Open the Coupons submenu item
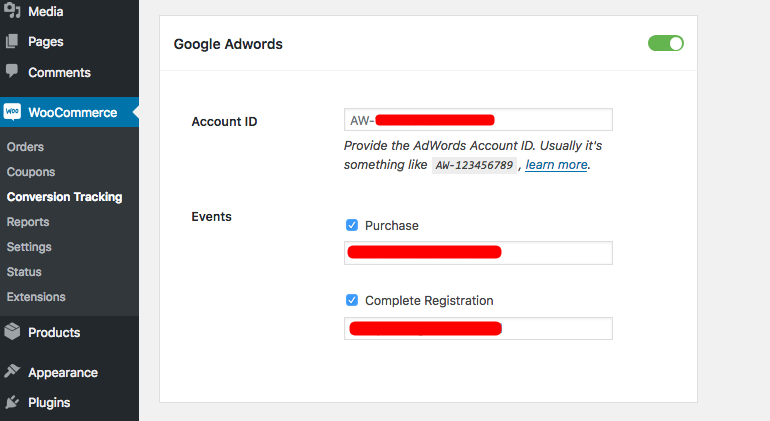This screenshot has width=770, height=421. (30, 172)
